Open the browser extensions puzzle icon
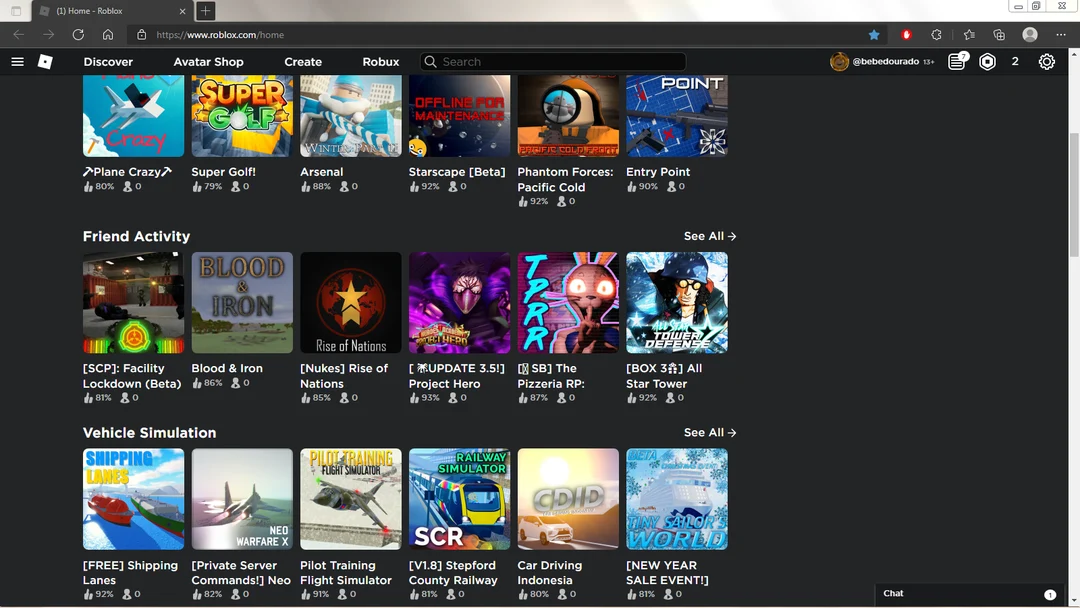This screenshot has height=608, width=1080. pos(936,34)
